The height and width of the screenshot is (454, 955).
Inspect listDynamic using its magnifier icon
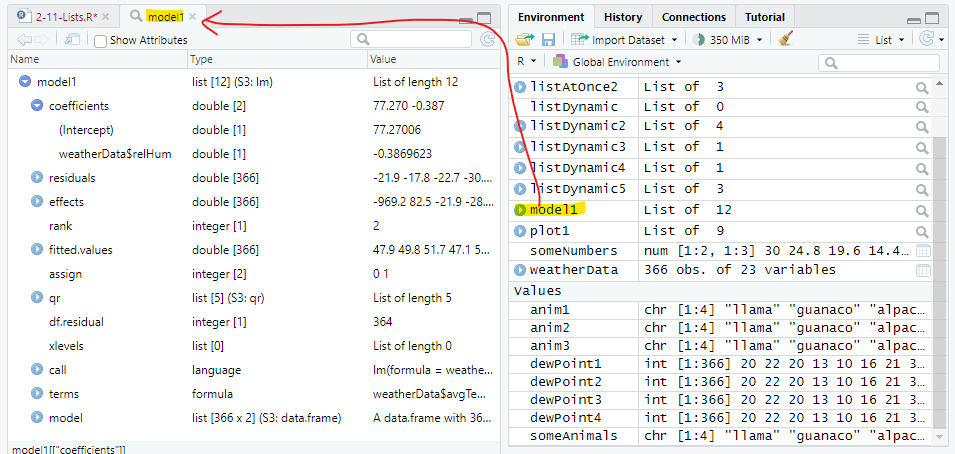[x=922, y=107]
